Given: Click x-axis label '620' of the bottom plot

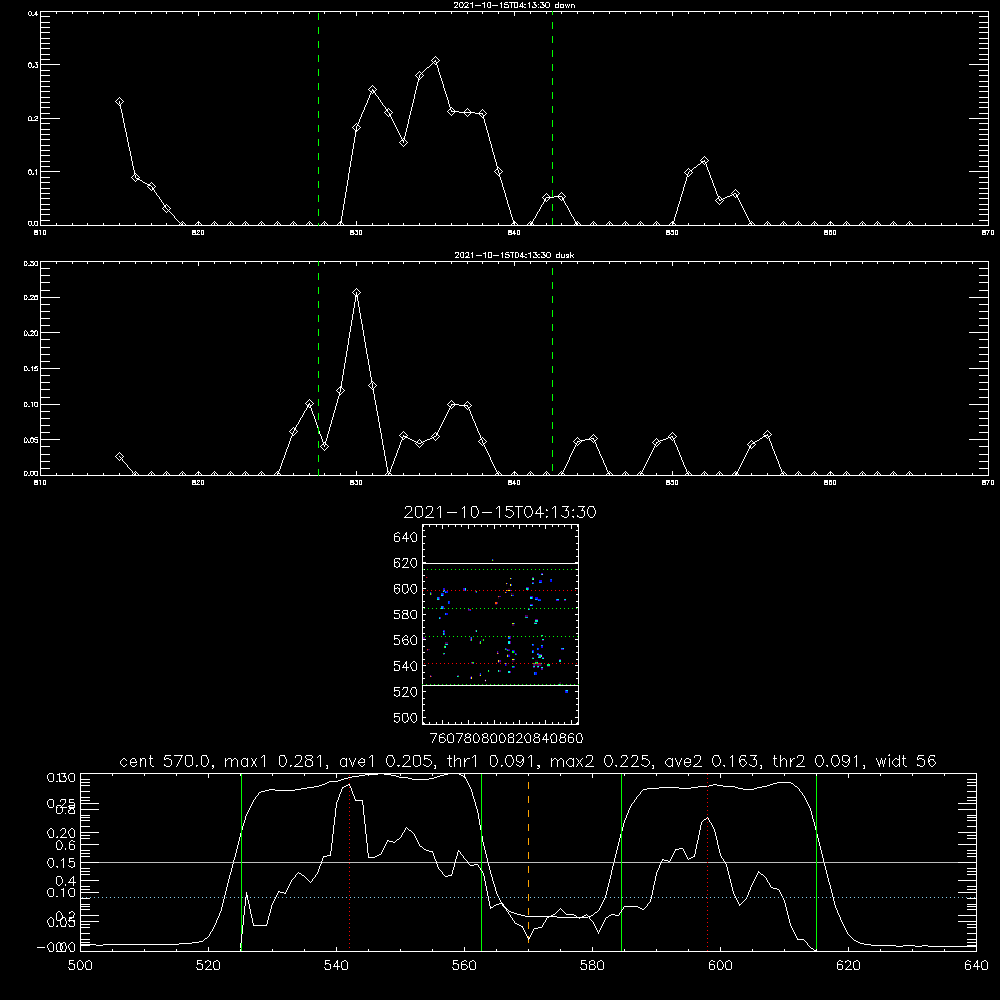Looking at the screenshot, I should tap(848, 966).
